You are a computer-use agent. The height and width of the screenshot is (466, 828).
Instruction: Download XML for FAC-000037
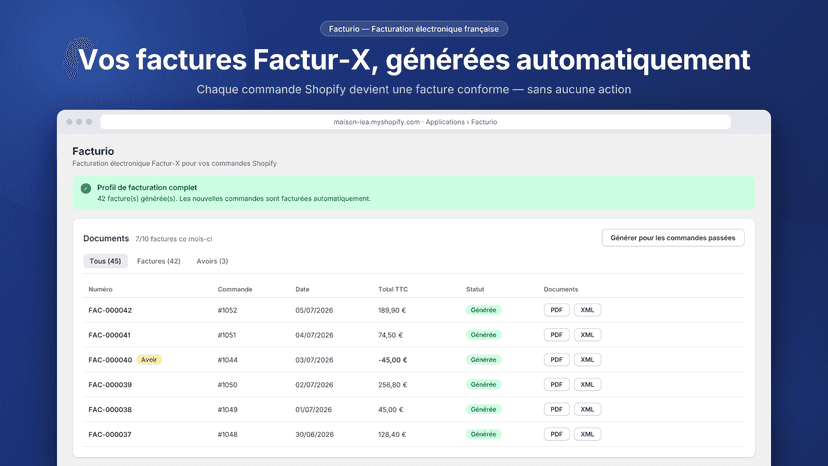587,434
